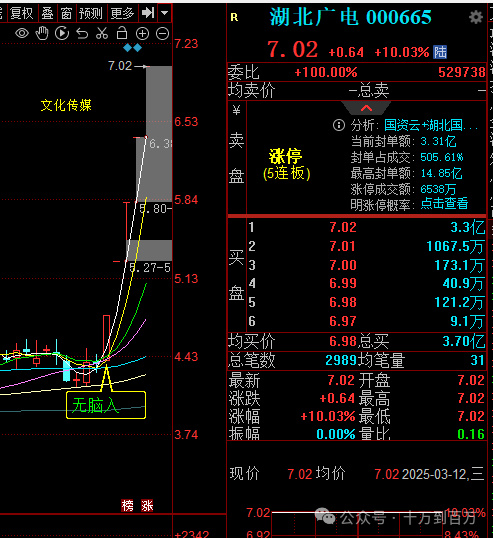The image size is (493, 538).
Task: Select the scissors cut tool
Action: coord(102,33)
